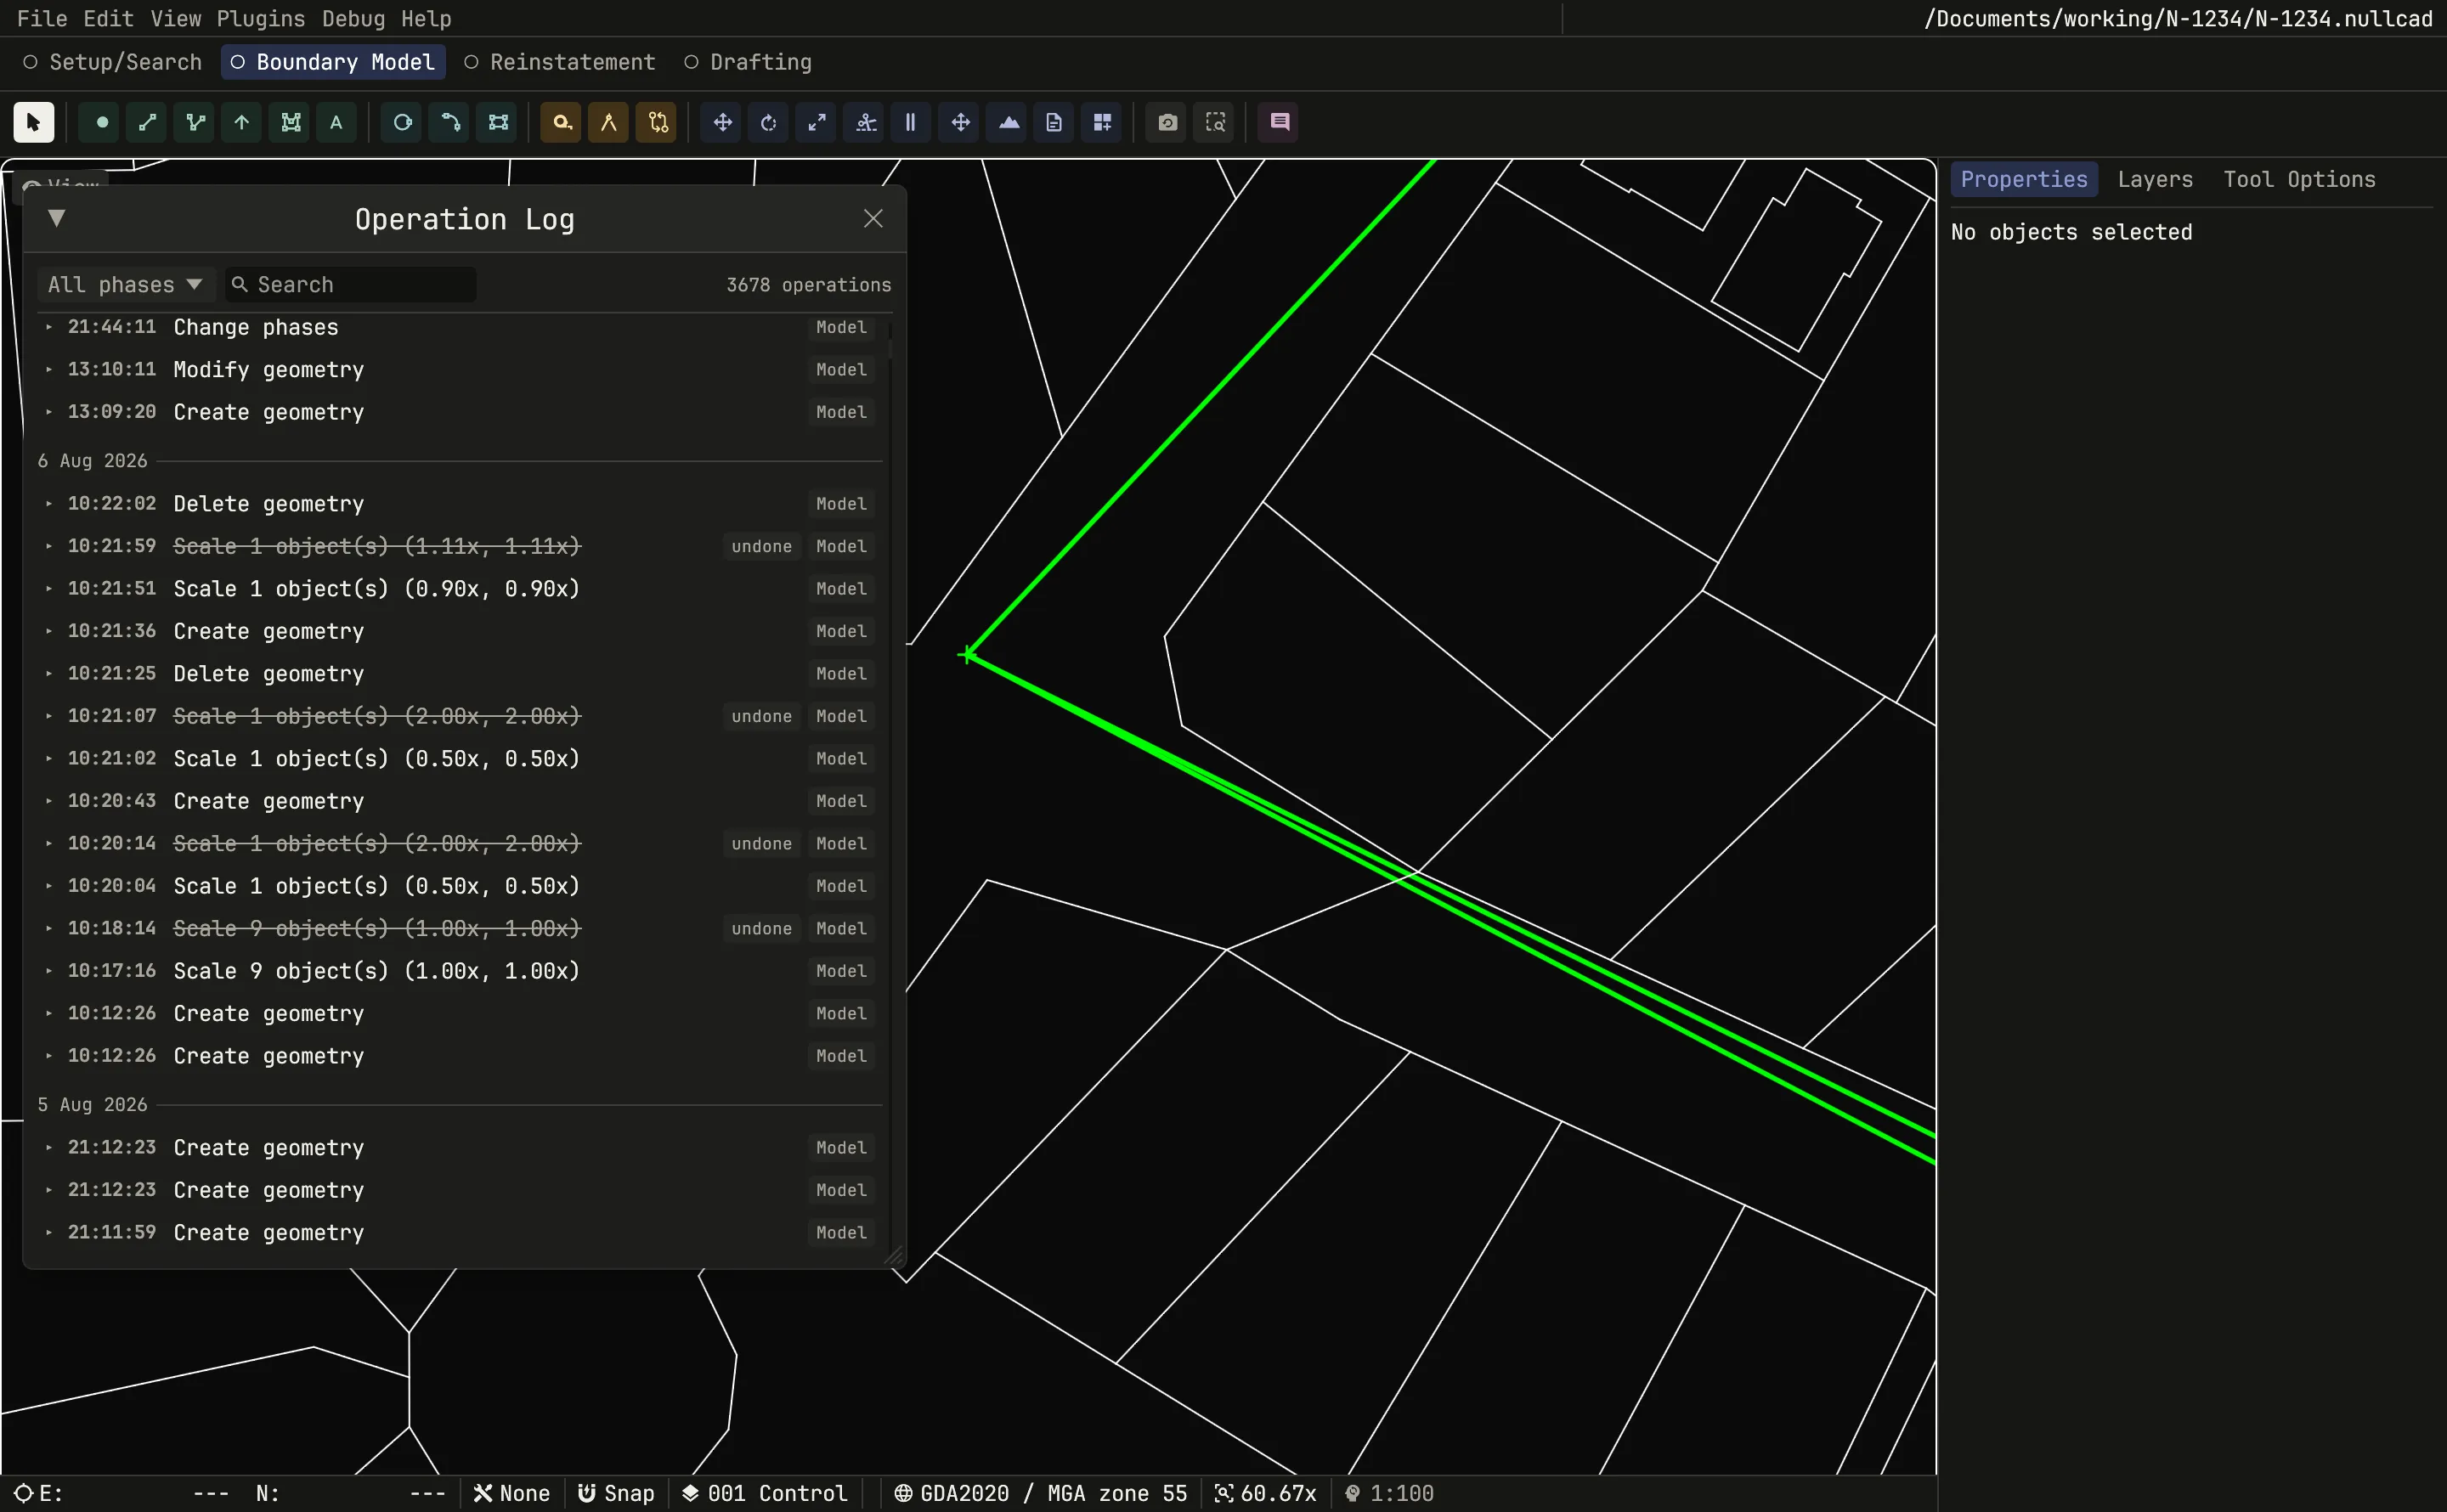Click the GDA2020 / MGA zone 55 coordinate system
The width and height of the screenshot is (2447, 1512).
(1040, 1493)
